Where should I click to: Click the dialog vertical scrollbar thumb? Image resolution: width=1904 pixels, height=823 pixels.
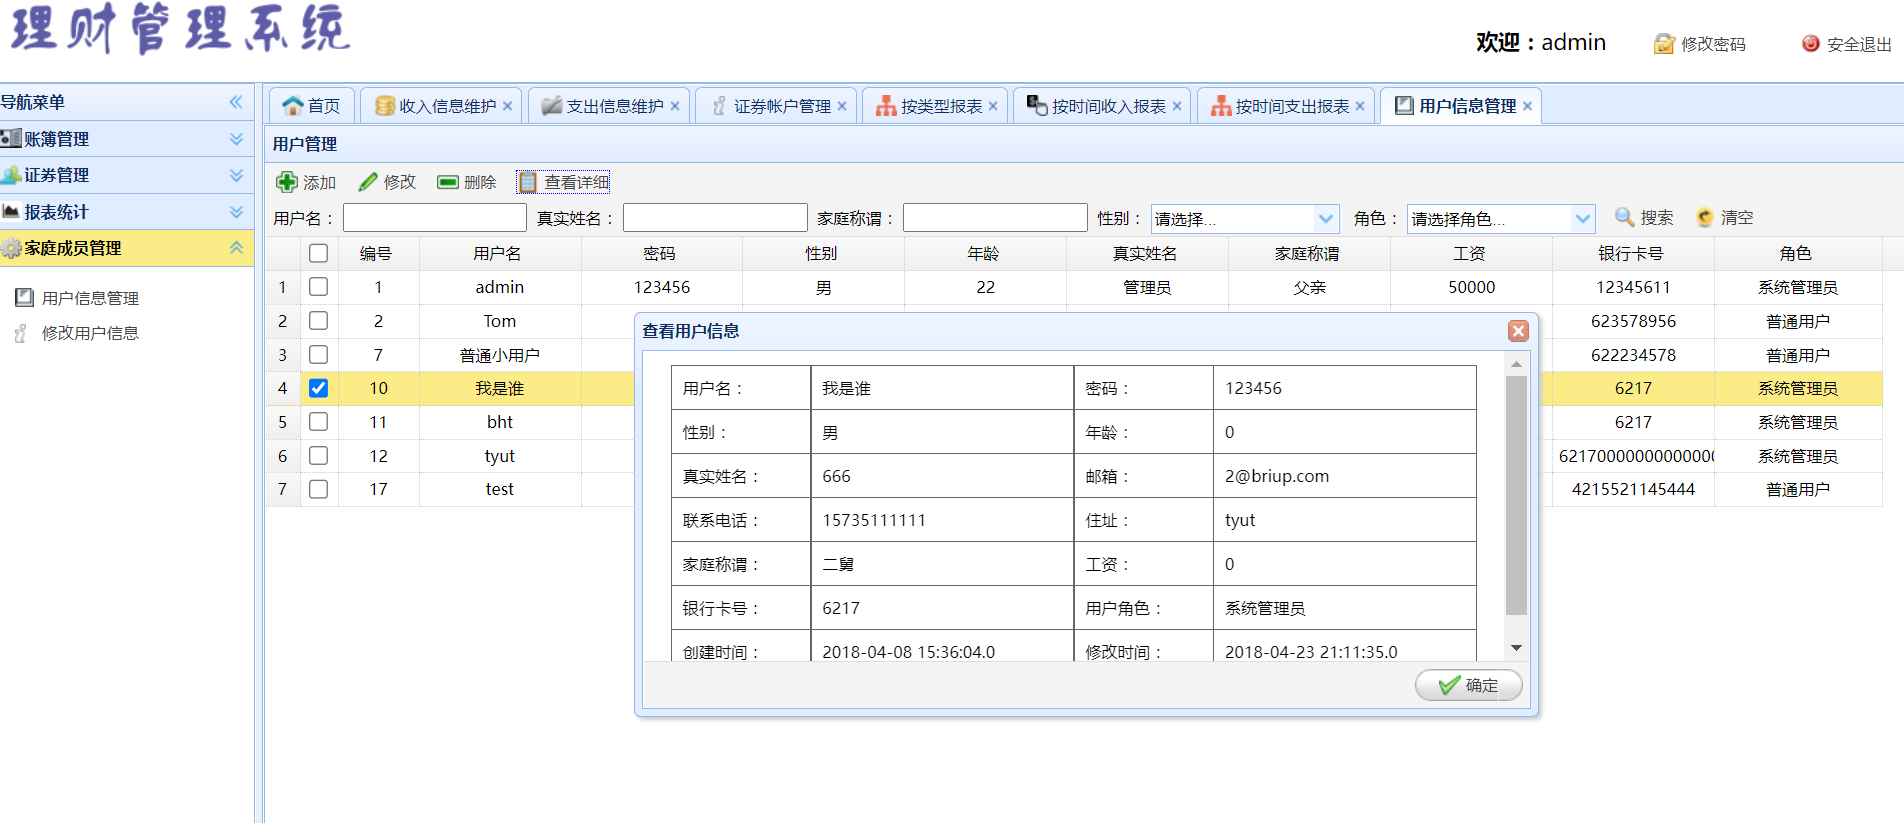tap(1516, 495)
